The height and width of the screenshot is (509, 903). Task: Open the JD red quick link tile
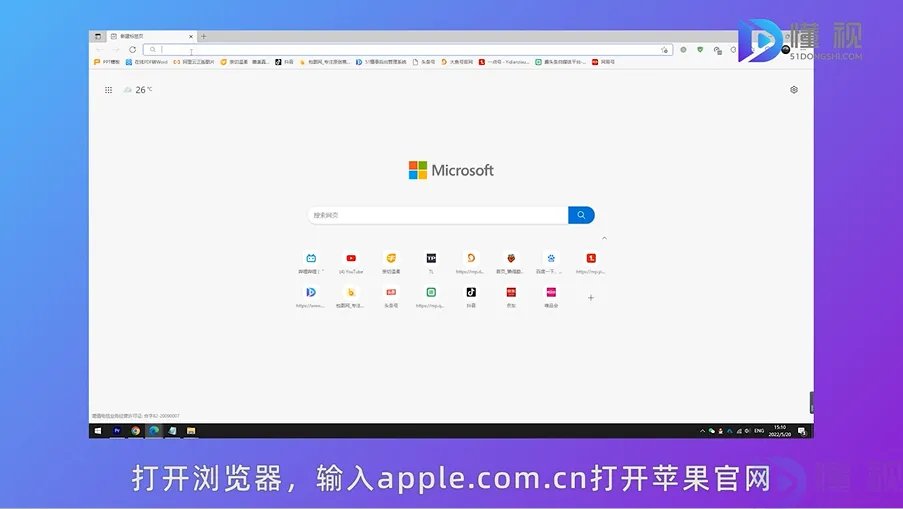tap(511, 293)
